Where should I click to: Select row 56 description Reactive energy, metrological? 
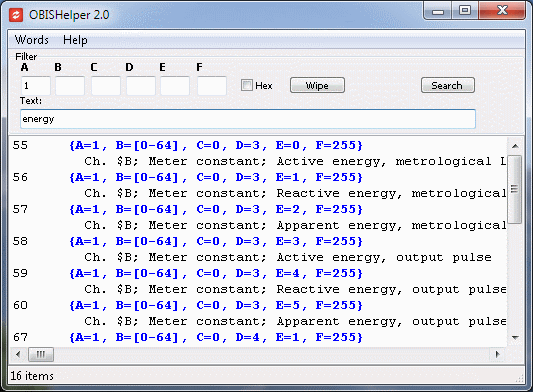click(295, 193)
